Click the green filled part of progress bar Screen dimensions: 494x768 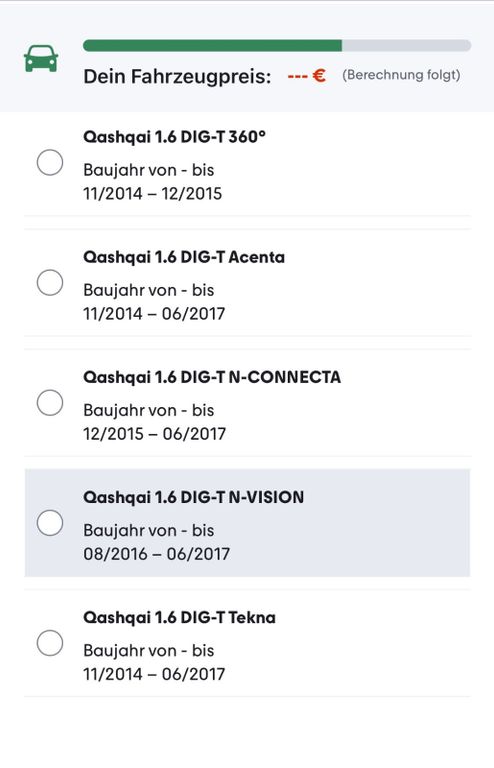[x=212, y=46]
